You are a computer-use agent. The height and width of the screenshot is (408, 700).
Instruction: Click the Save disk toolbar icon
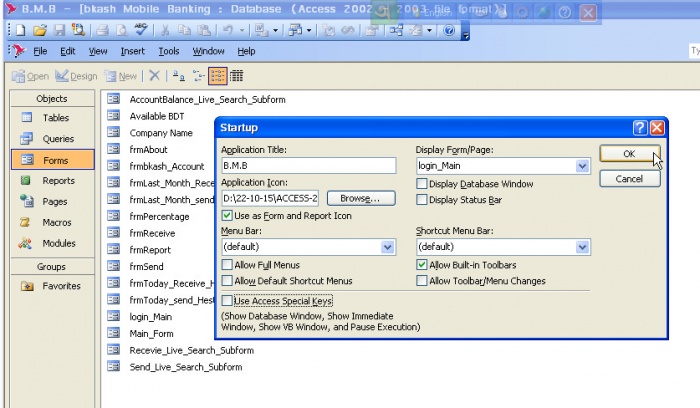pos(59,30)
